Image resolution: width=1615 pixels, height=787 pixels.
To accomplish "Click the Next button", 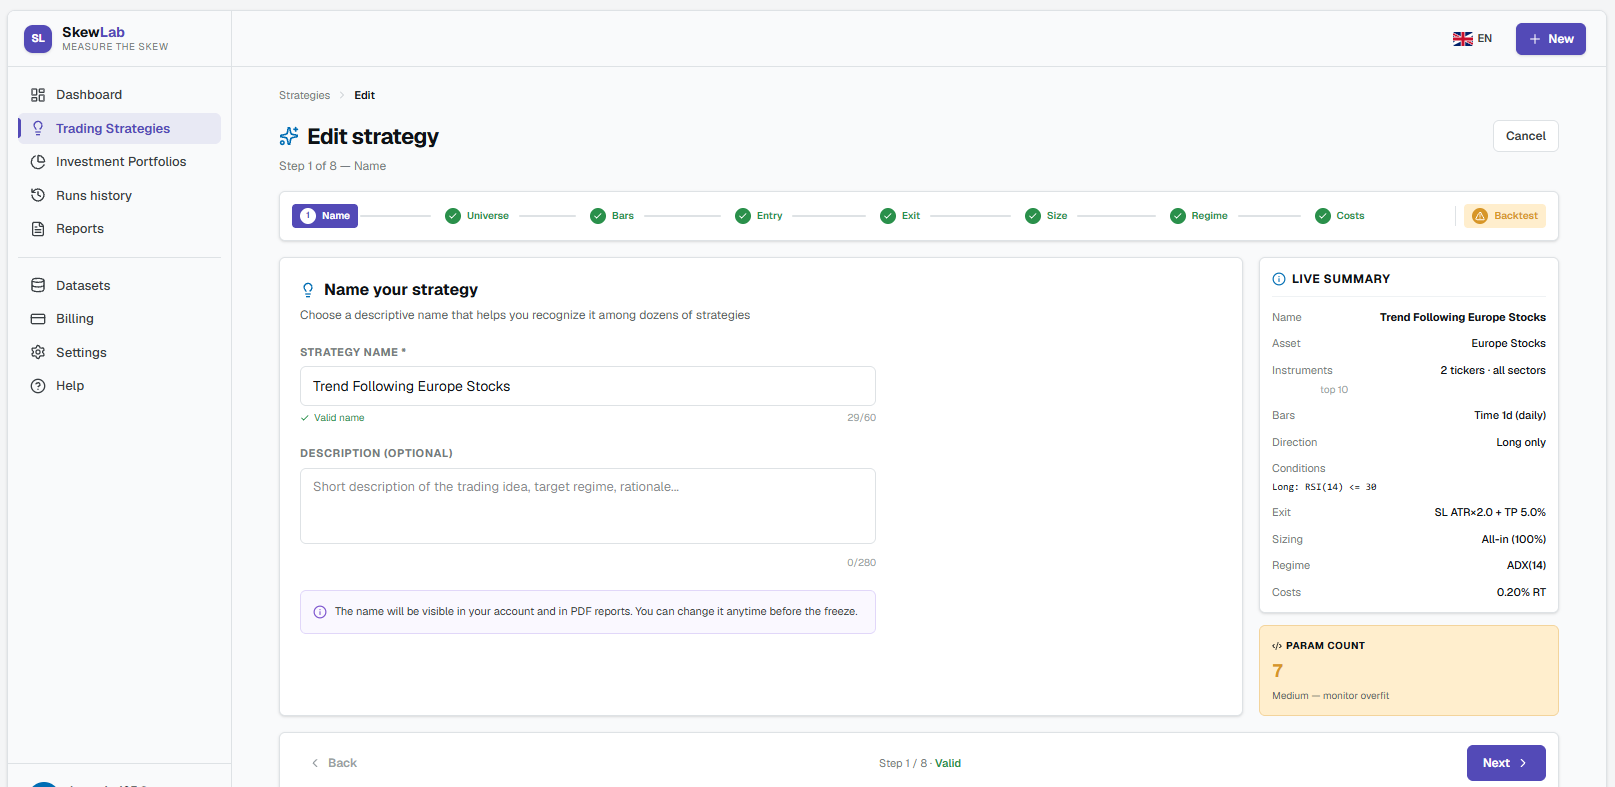I will coord(1506,763).
